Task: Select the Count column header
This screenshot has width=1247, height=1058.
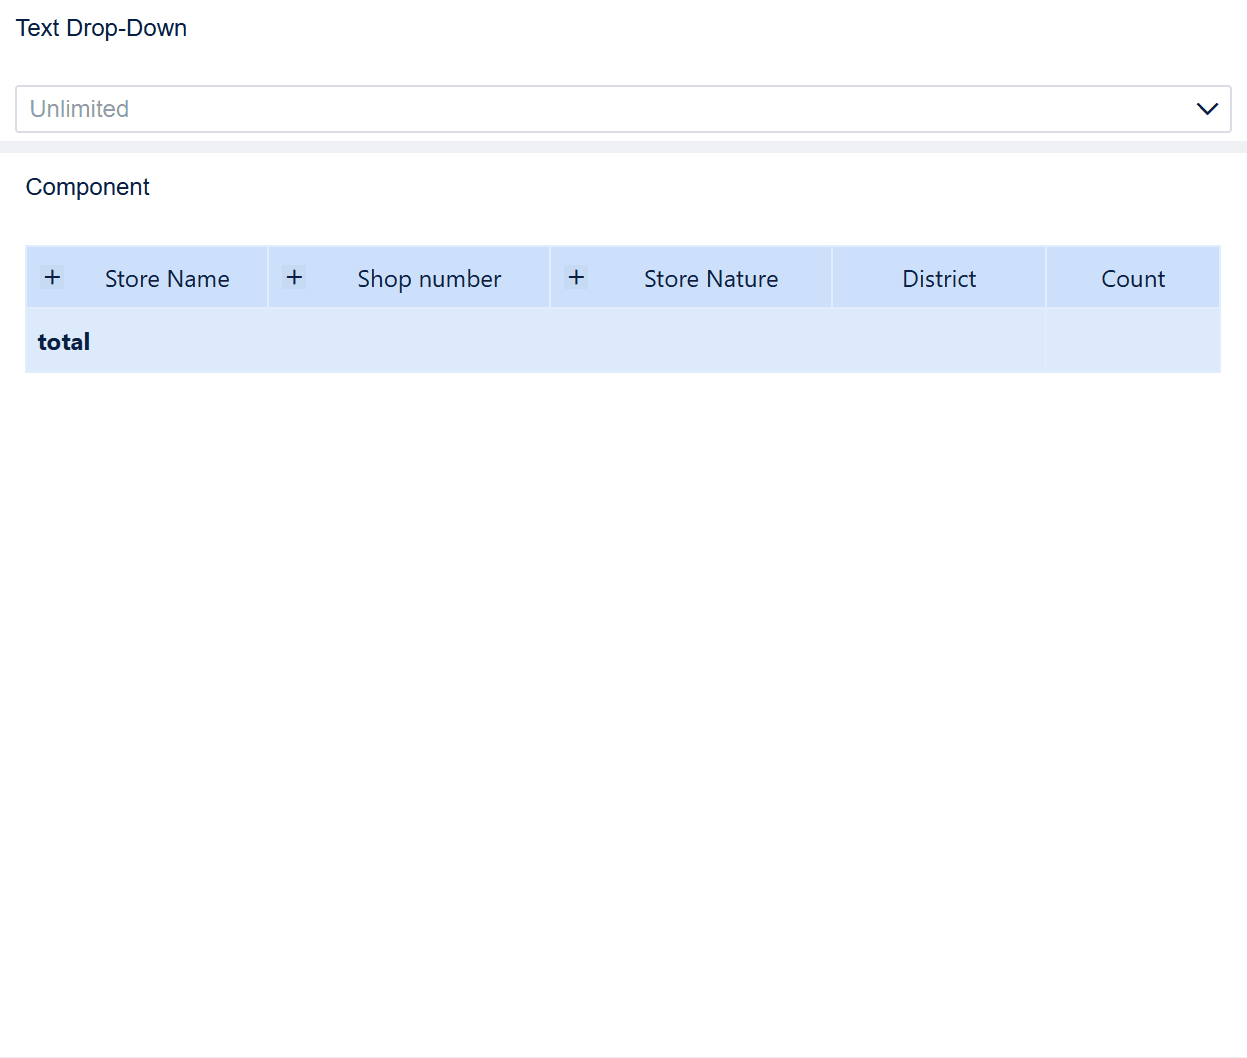Action: coord(1133,278)
